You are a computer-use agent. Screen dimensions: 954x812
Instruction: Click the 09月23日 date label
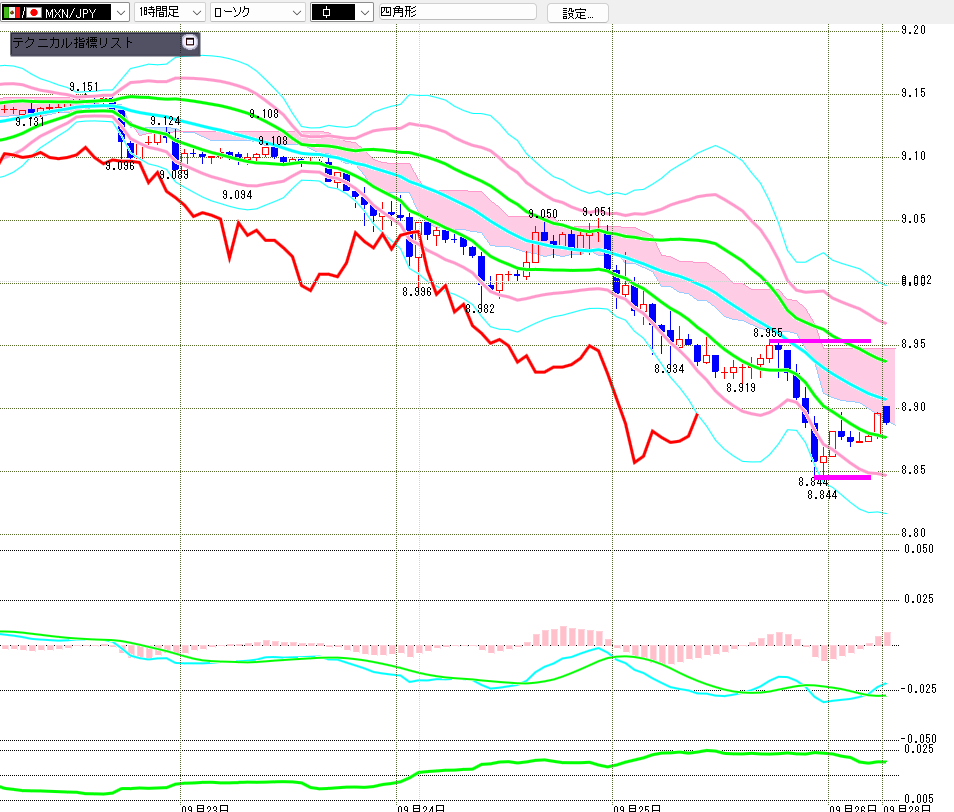click(205, 808)
